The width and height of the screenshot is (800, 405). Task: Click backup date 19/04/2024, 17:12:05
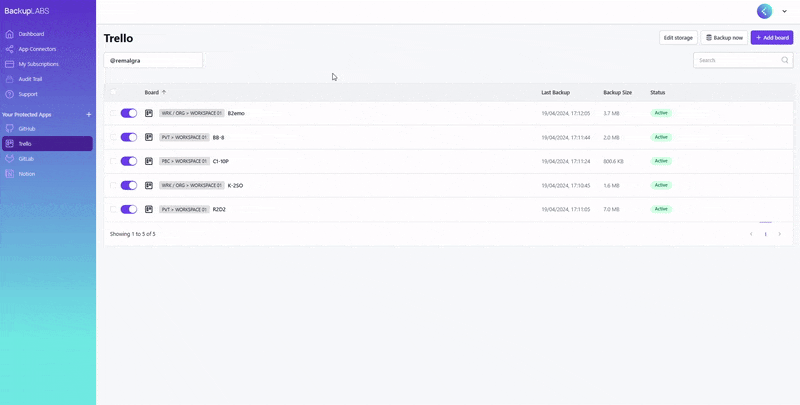pyautogui.click(x=565, y=113)
